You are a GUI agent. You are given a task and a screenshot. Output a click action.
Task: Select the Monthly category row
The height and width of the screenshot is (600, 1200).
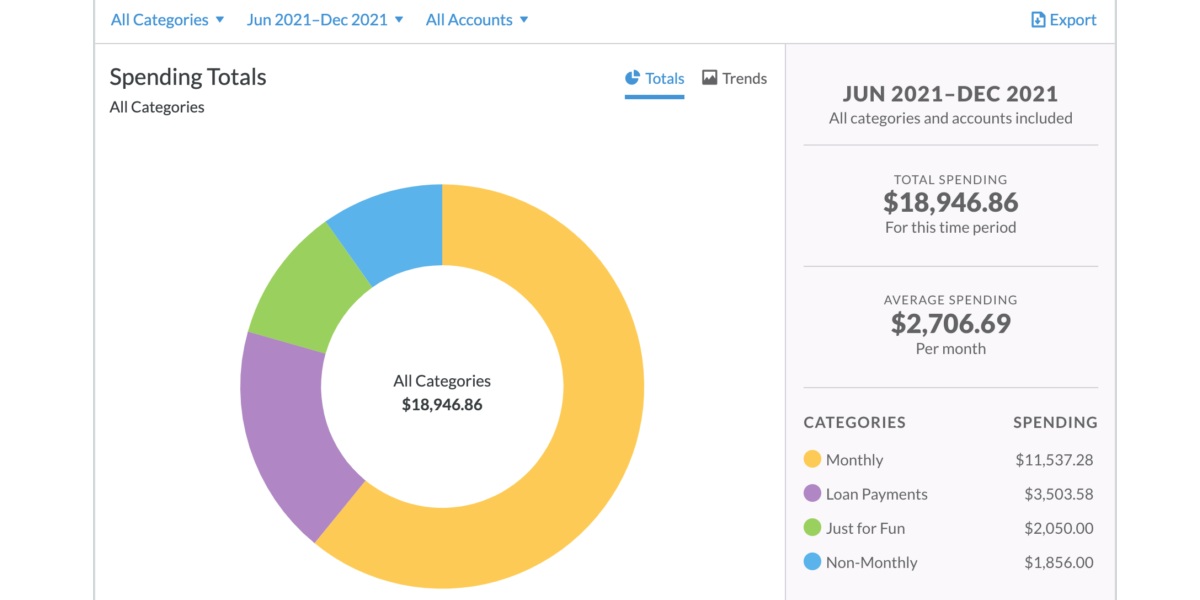[950, 460]
